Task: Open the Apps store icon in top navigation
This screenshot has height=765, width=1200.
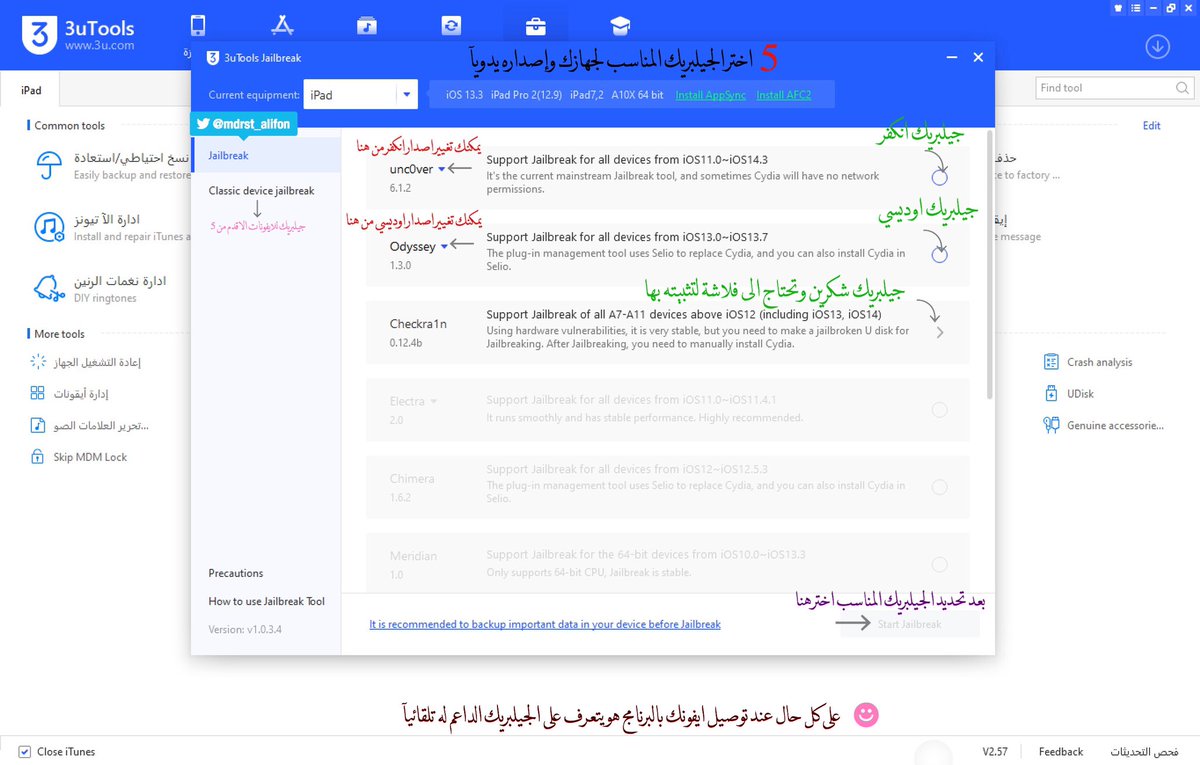Action: [x=281, y=25]
